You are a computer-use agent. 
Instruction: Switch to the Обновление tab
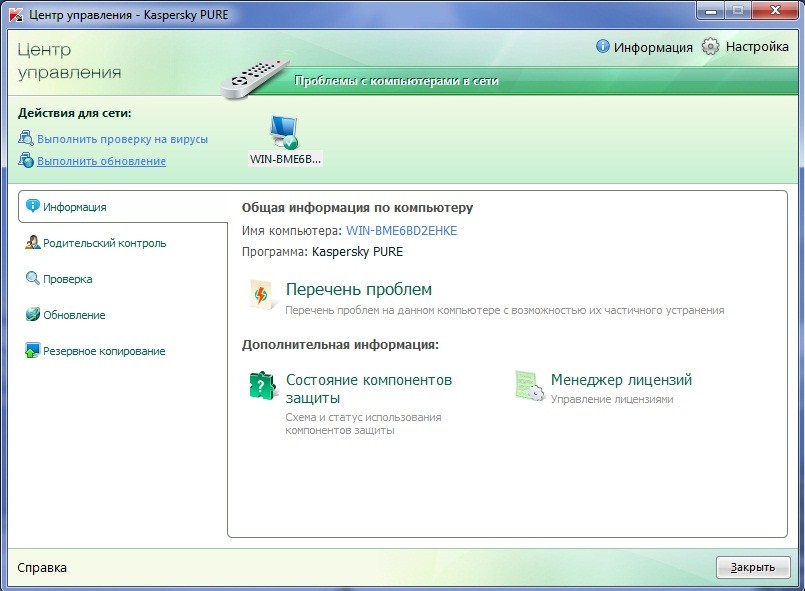coord(74,315)
